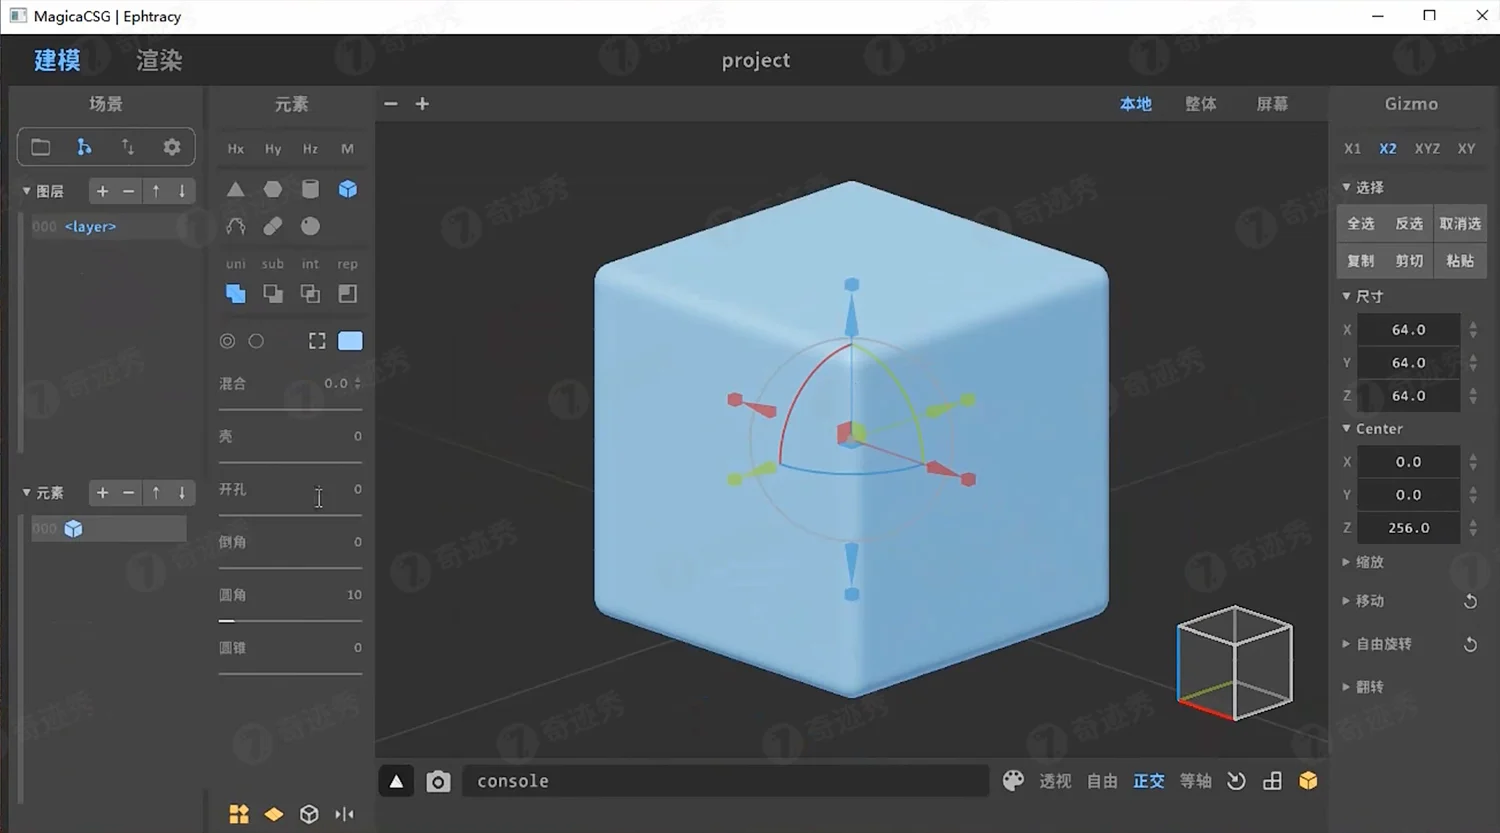1500x833 pixels.
Task: Select the triangle/cone primitive tool
Action: (x=235, y=189)
